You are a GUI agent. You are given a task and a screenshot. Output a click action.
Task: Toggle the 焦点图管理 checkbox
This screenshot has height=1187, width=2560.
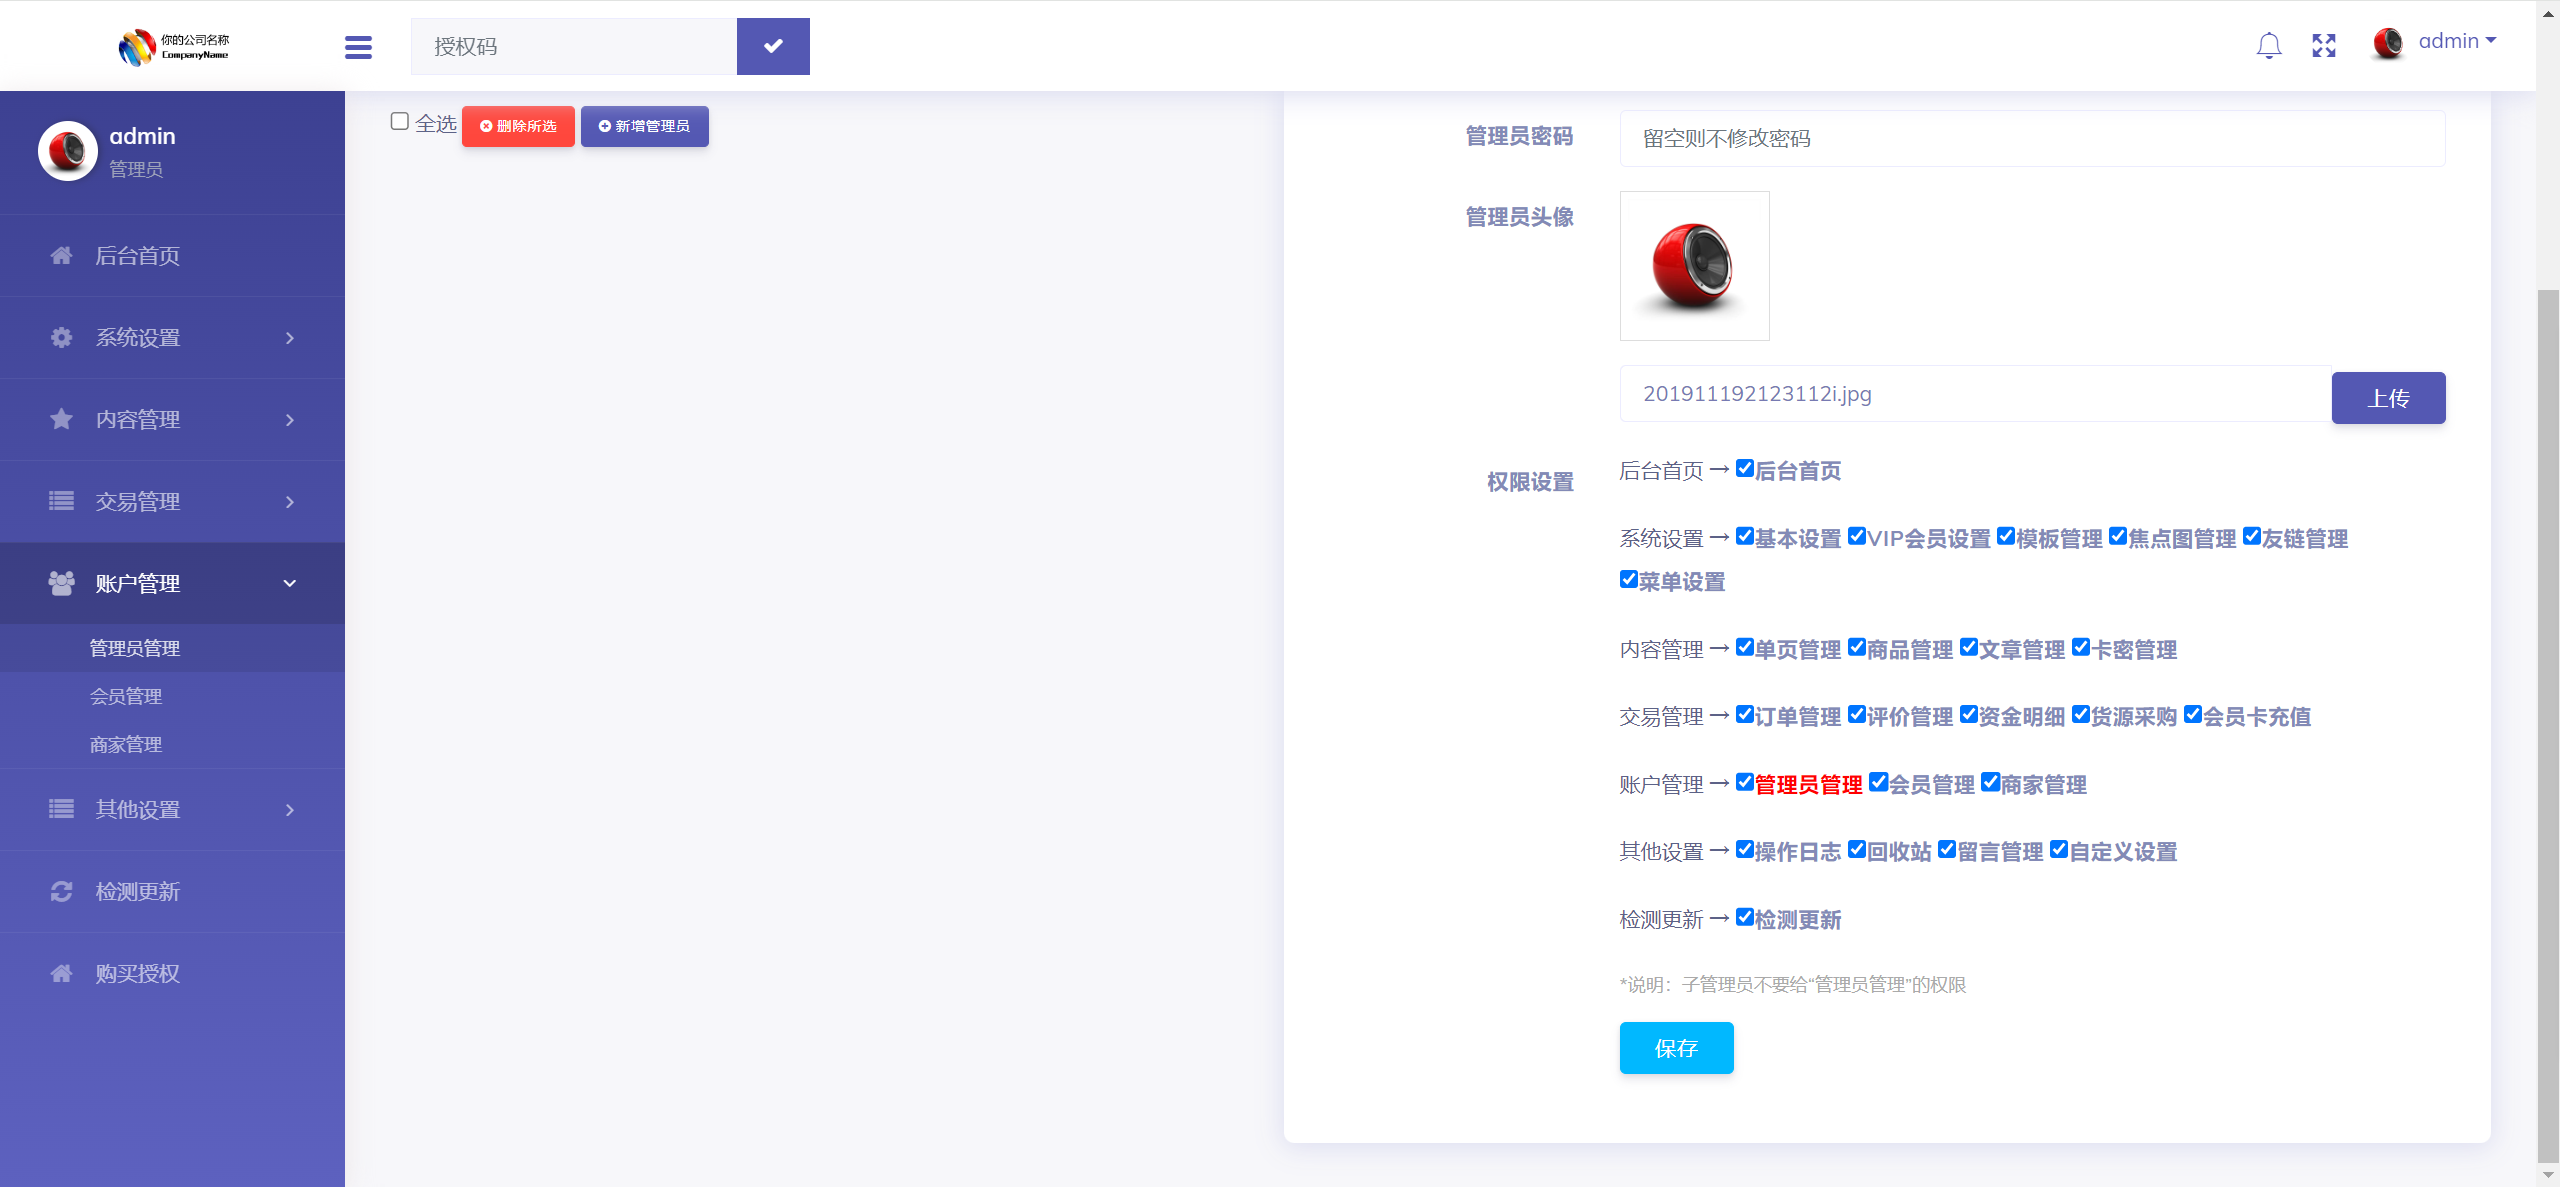click(2118, 536)
